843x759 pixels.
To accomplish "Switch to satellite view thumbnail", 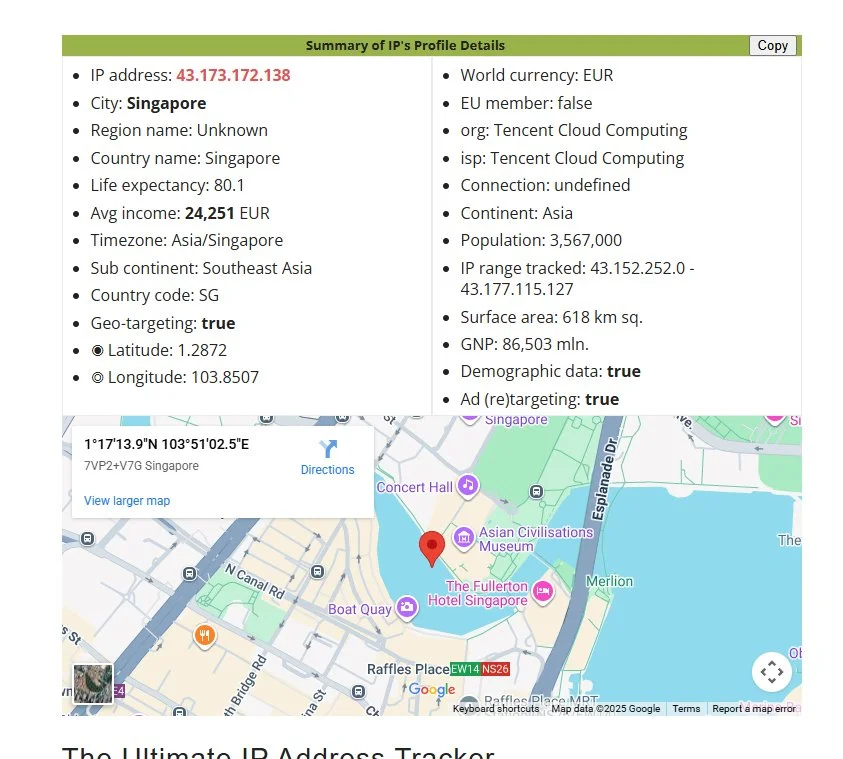I will point(93,683).
